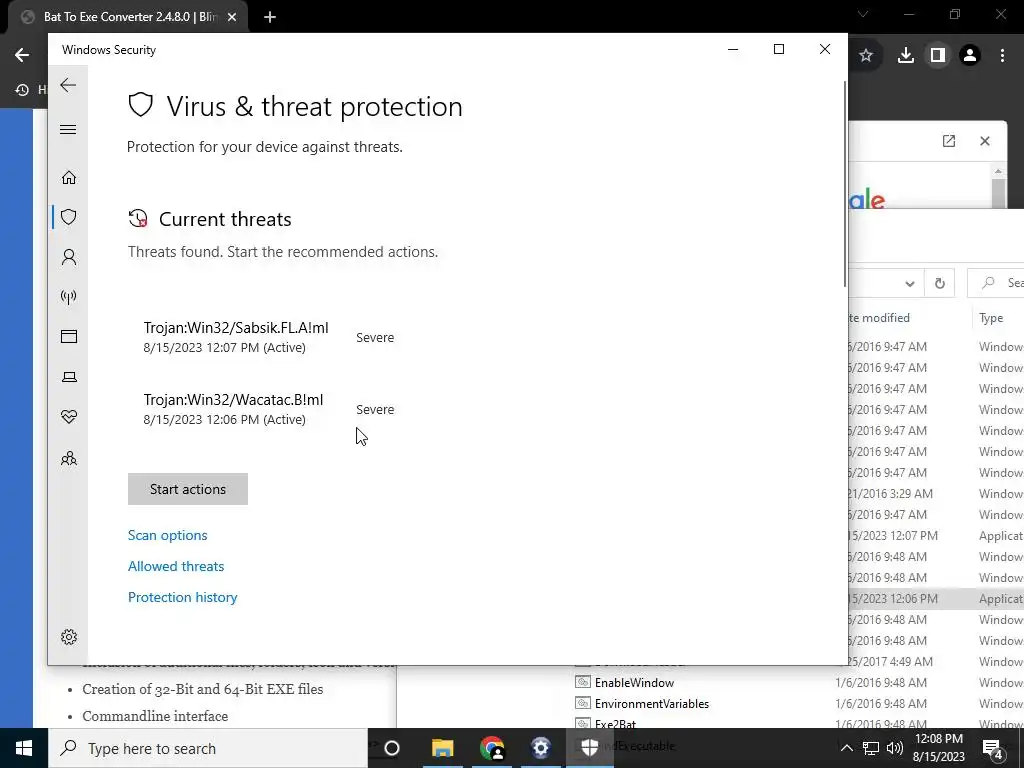Select file dated 1/25/2017 4:49 AM

pyautogui.click(x=935, y=662)
